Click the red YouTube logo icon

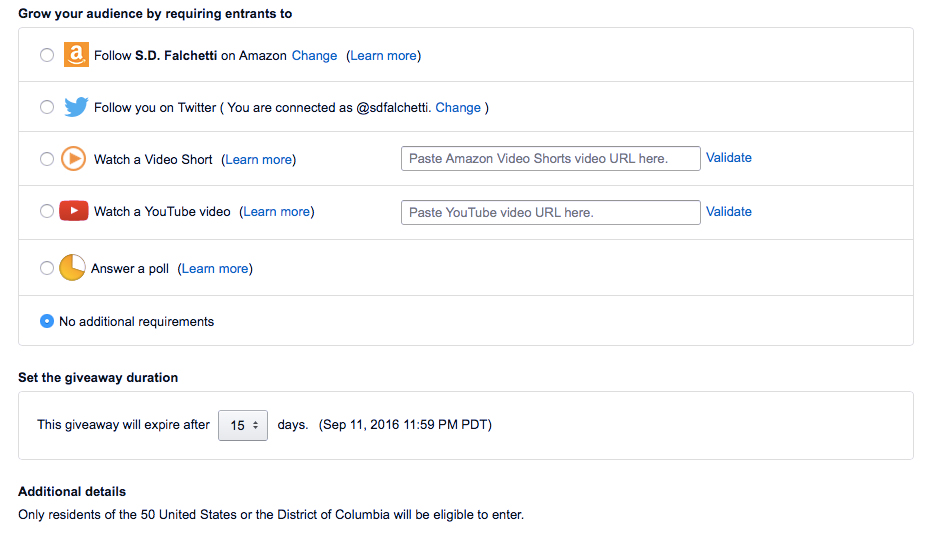click(73, 211)
